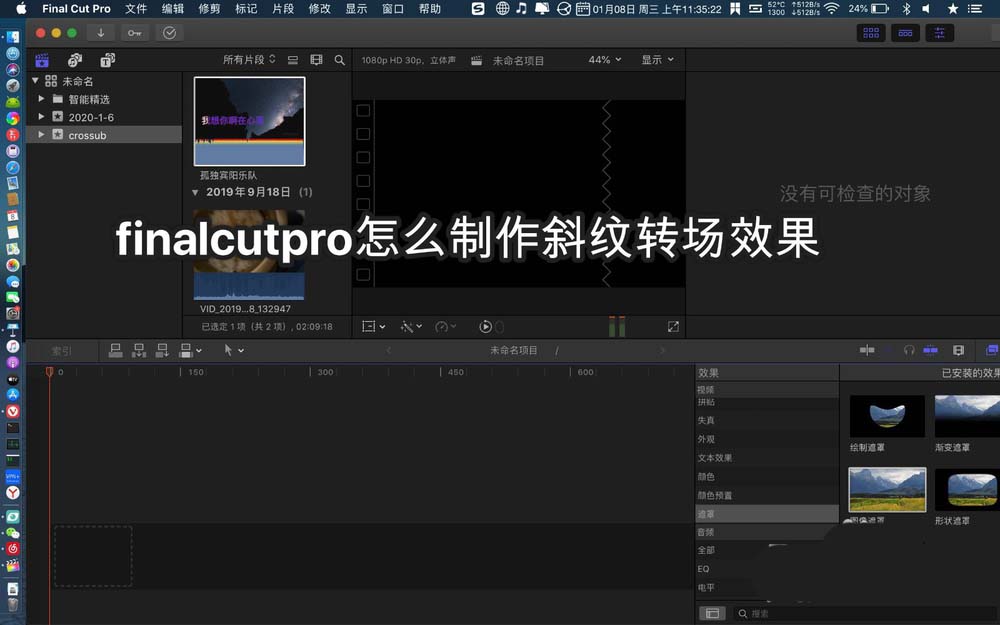The width and height of the screenshot is (1000, 625).
Task: Show the Libraries sidebar clapper icon
Action: (x=42, y=60)
